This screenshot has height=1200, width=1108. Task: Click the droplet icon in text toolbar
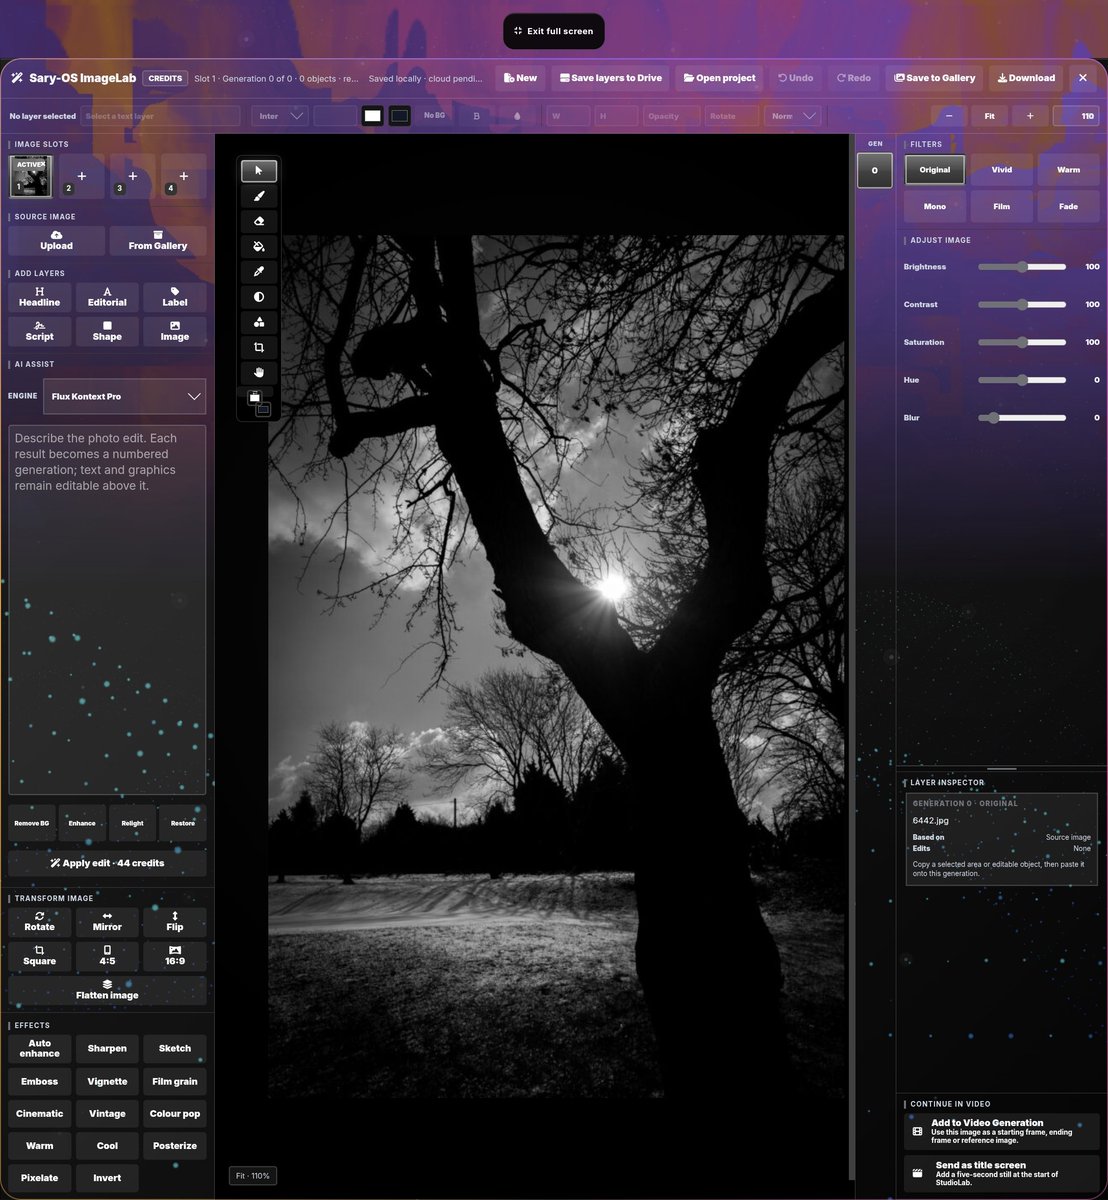517,116
